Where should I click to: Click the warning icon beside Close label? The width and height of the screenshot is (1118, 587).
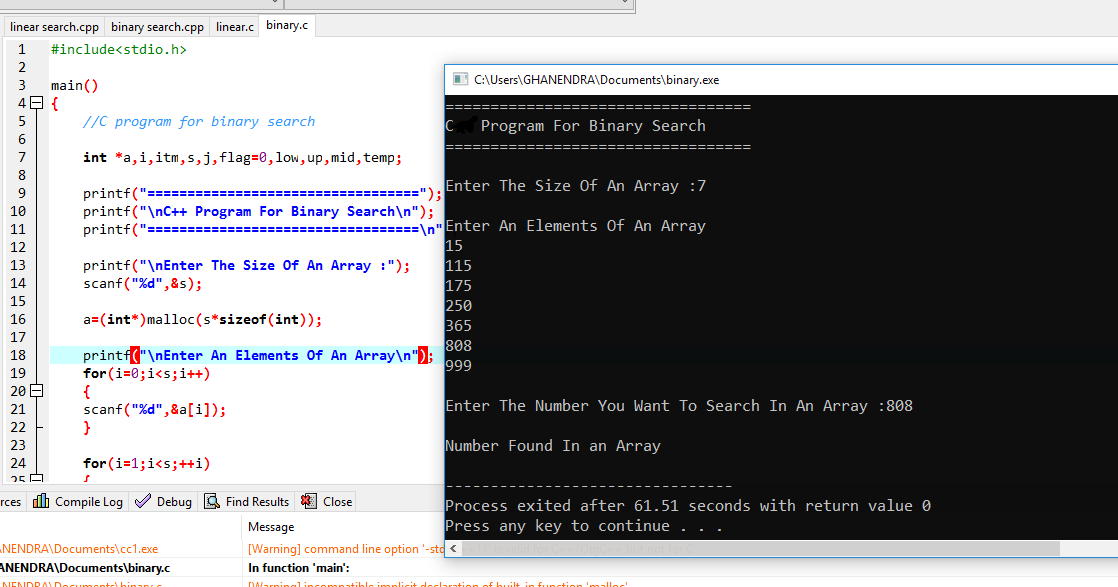[309, 501]
